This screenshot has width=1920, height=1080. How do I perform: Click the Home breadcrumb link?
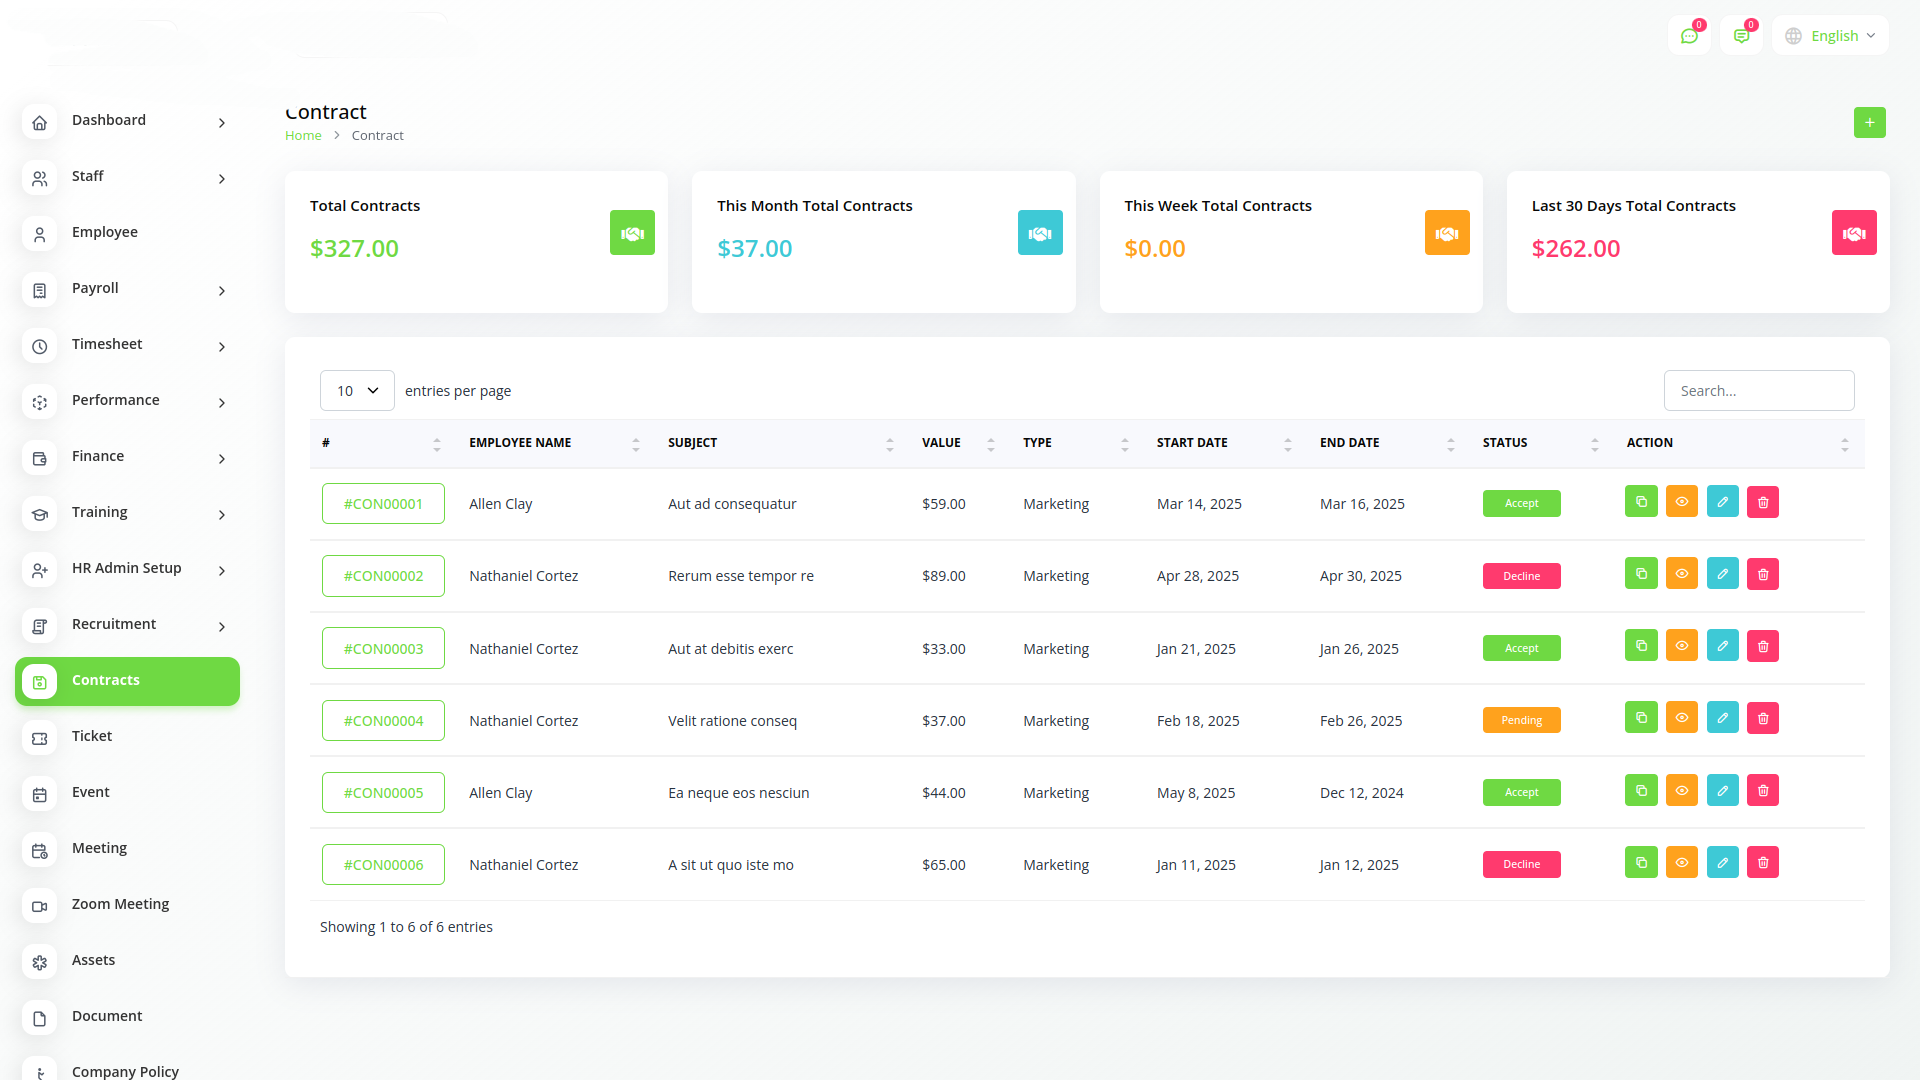[x=303, y=136]
